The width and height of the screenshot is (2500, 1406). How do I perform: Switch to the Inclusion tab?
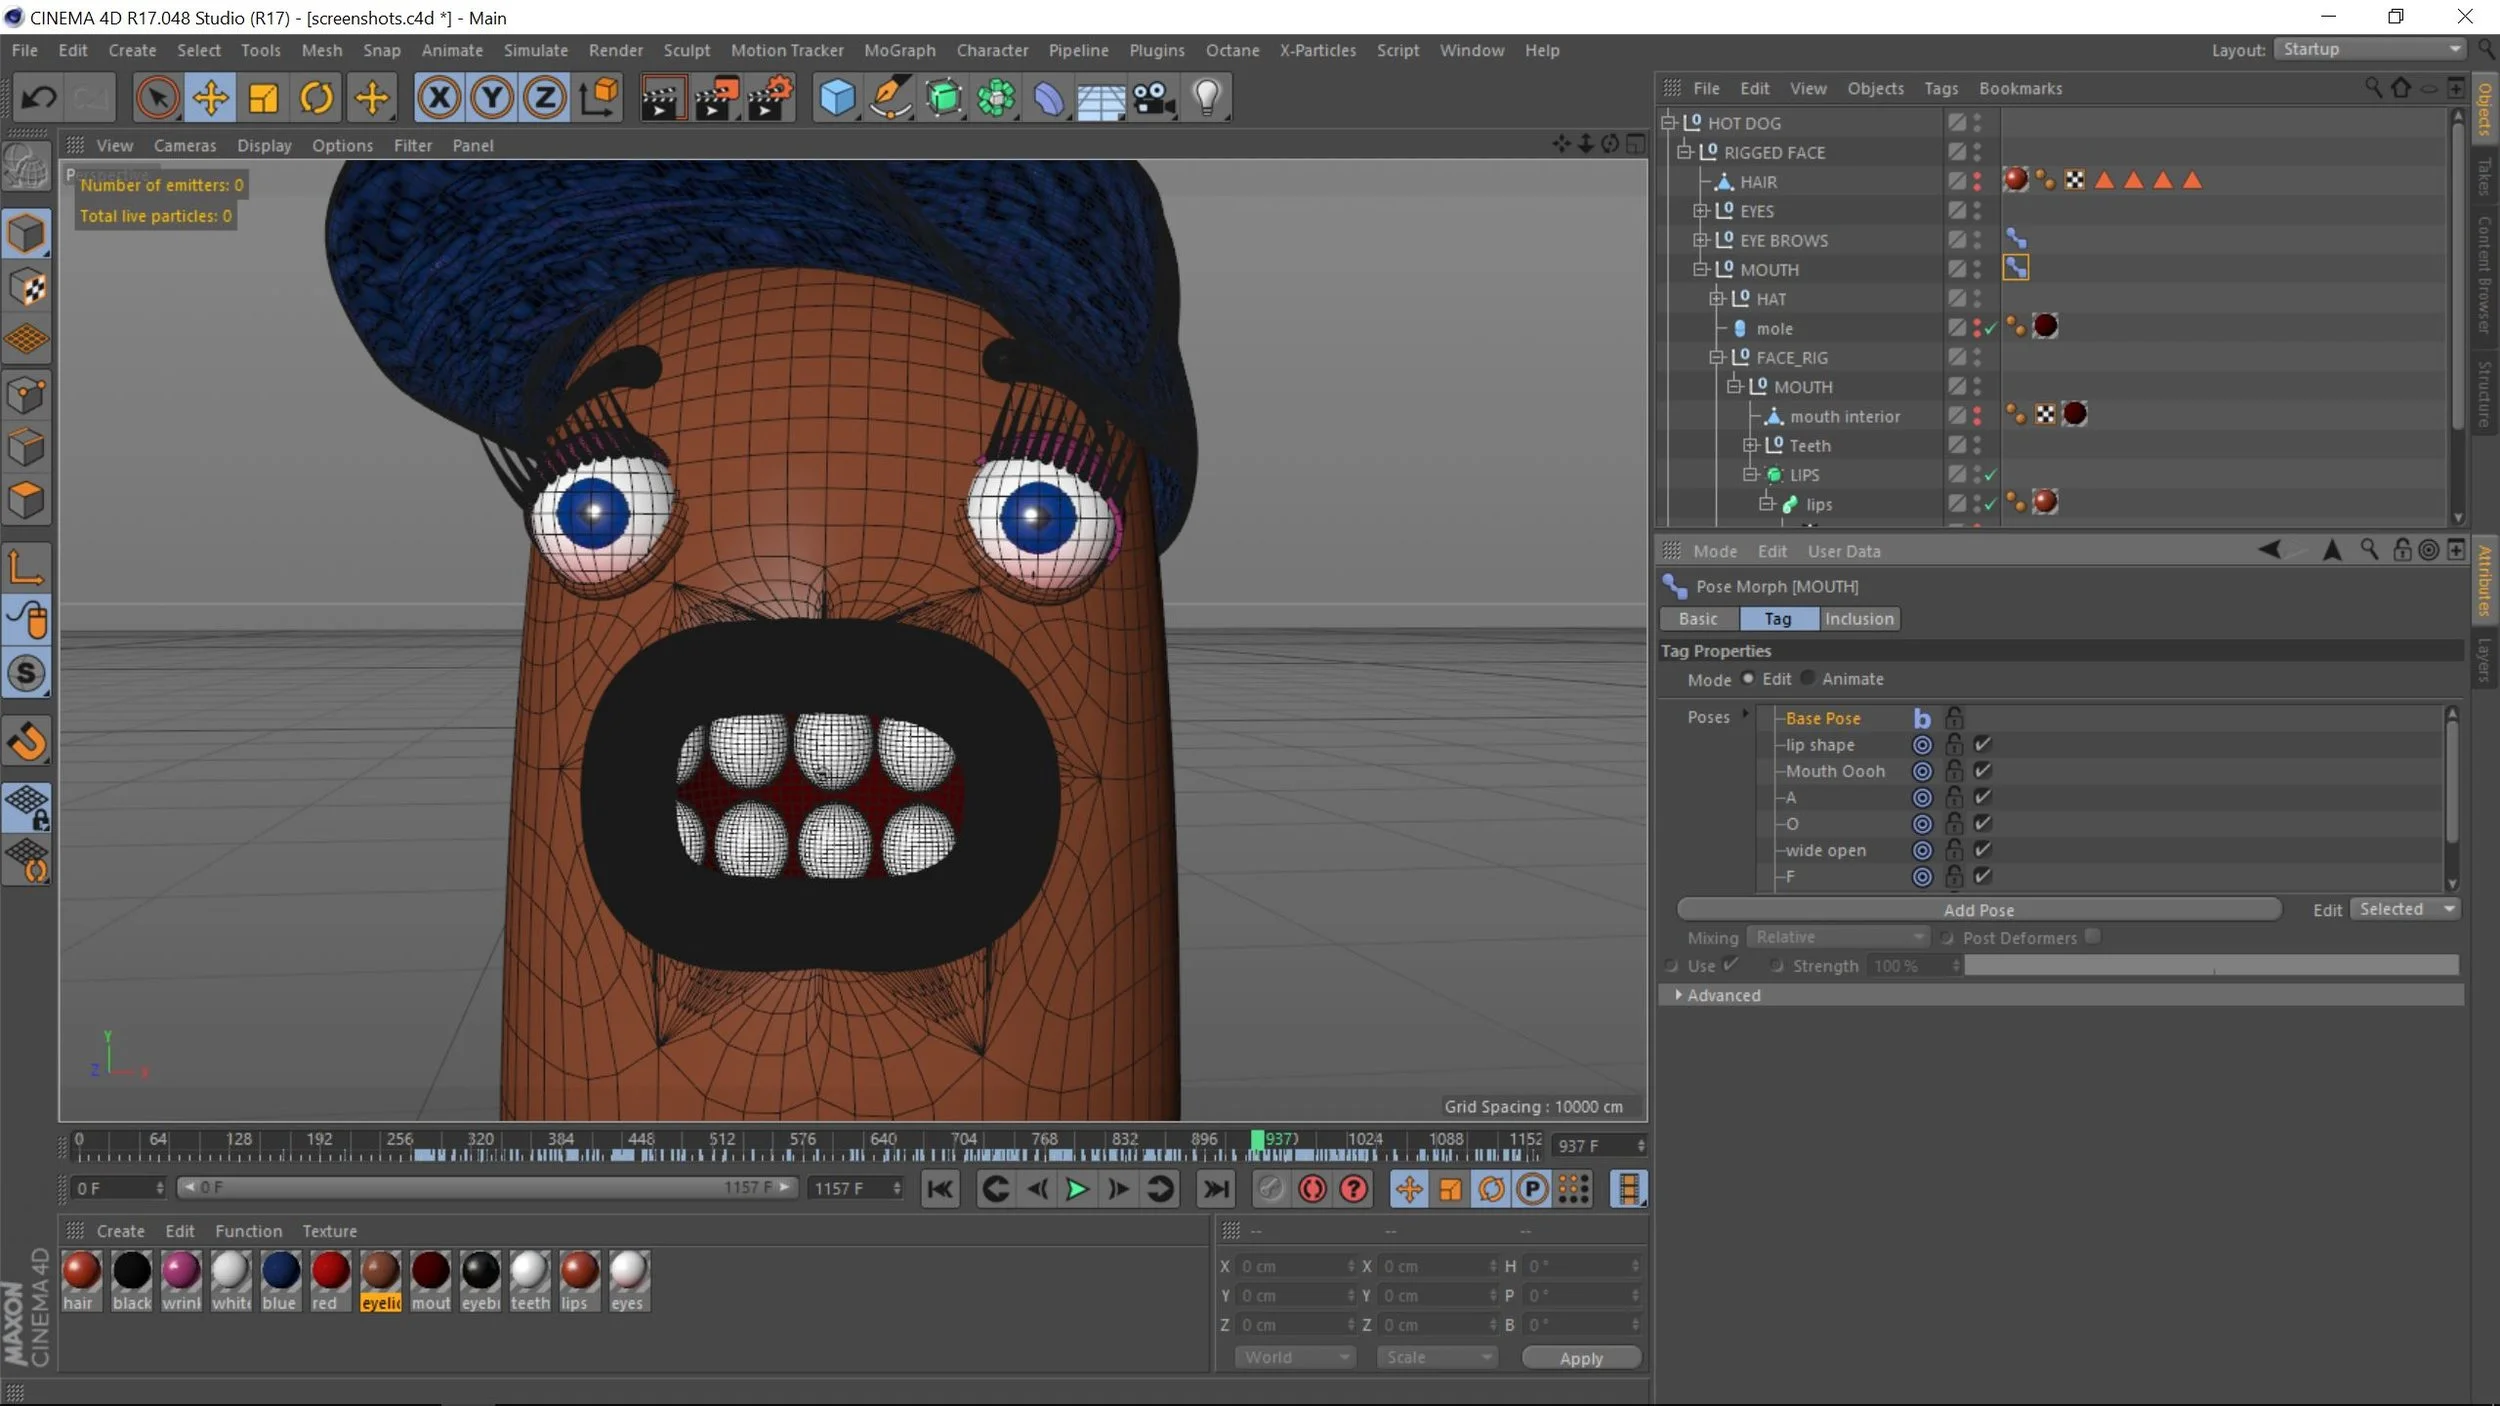click(x=1859, y=619)
